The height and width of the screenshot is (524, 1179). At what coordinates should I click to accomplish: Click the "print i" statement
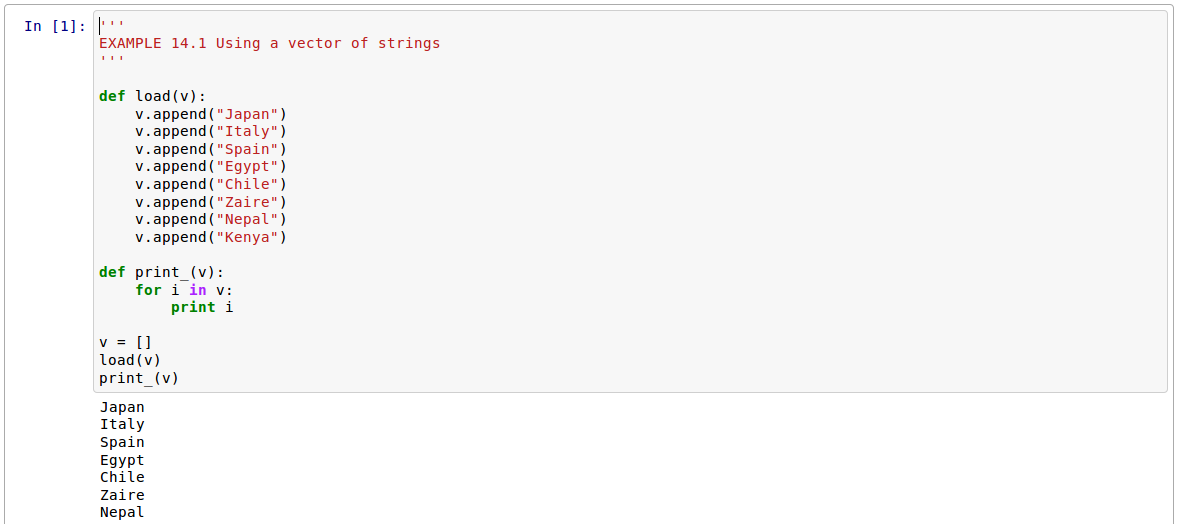[202, 307]
